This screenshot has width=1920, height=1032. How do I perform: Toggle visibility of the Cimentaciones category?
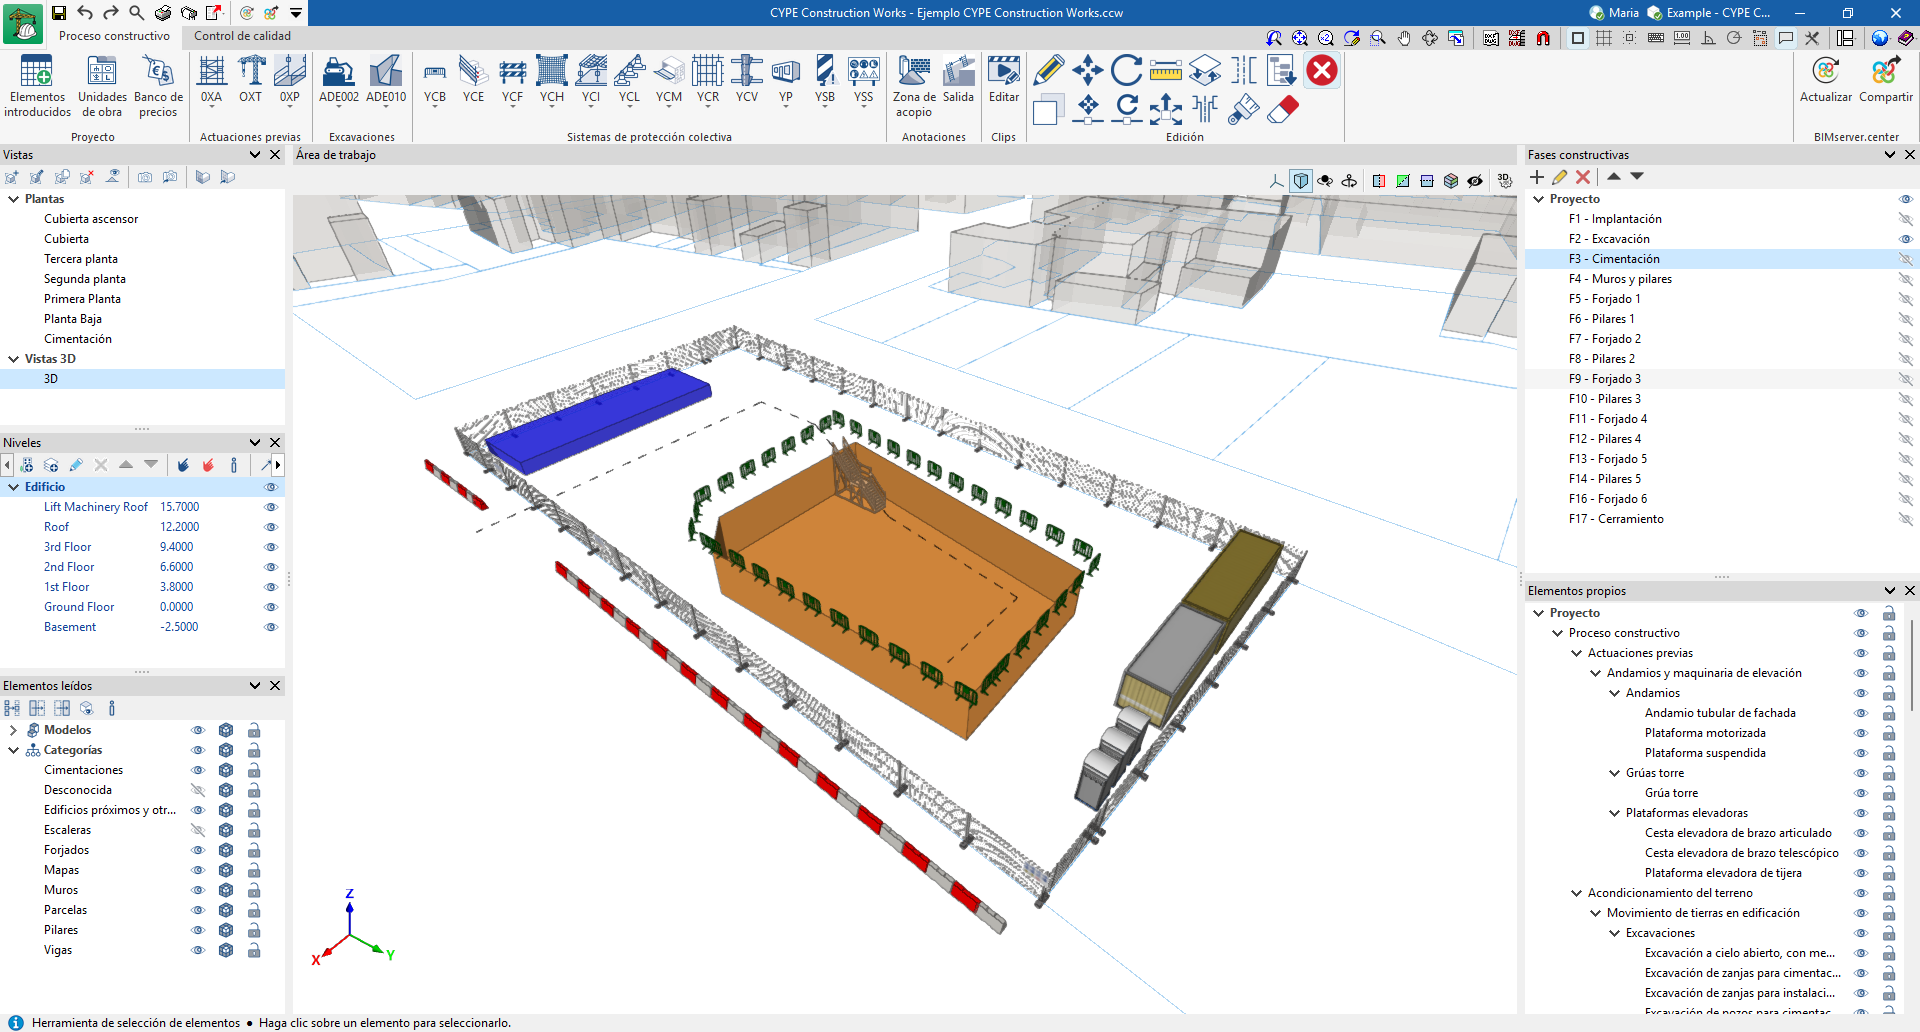pos(198,770)
